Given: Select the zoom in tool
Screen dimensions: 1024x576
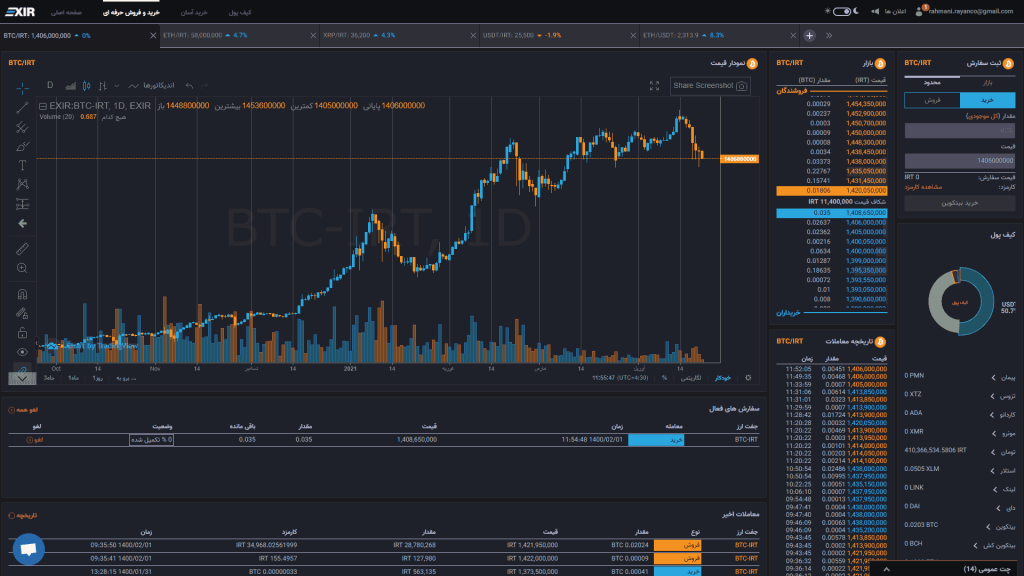Looking at the screenshot, I should tap(22, 268).
